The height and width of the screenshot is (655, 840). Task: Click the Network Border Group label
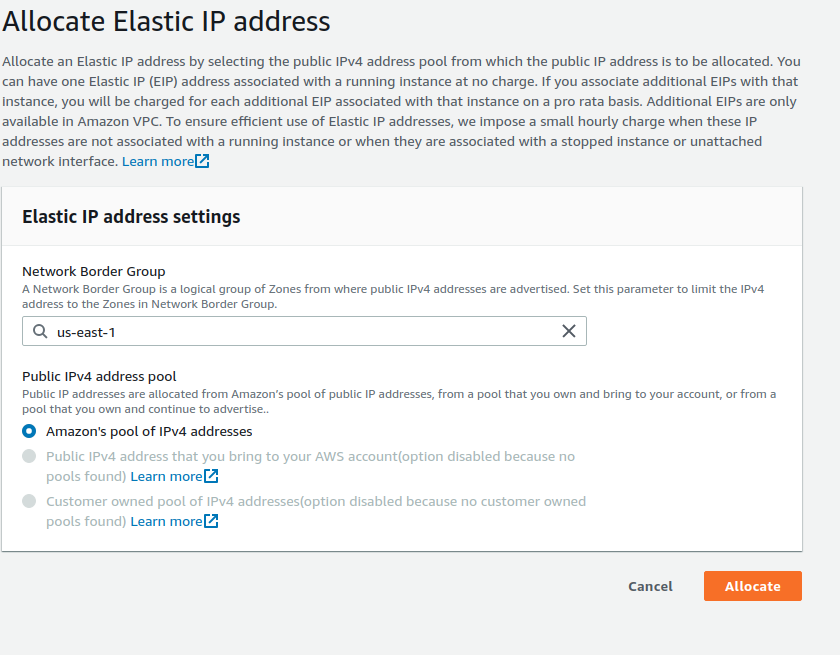click(94, 270)
